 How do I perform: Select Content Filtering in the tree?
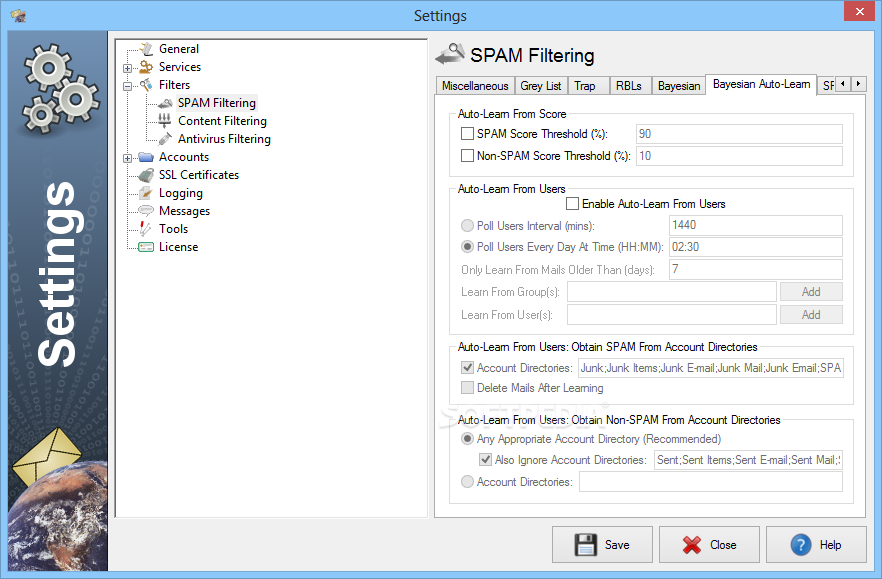click(222, 121)
